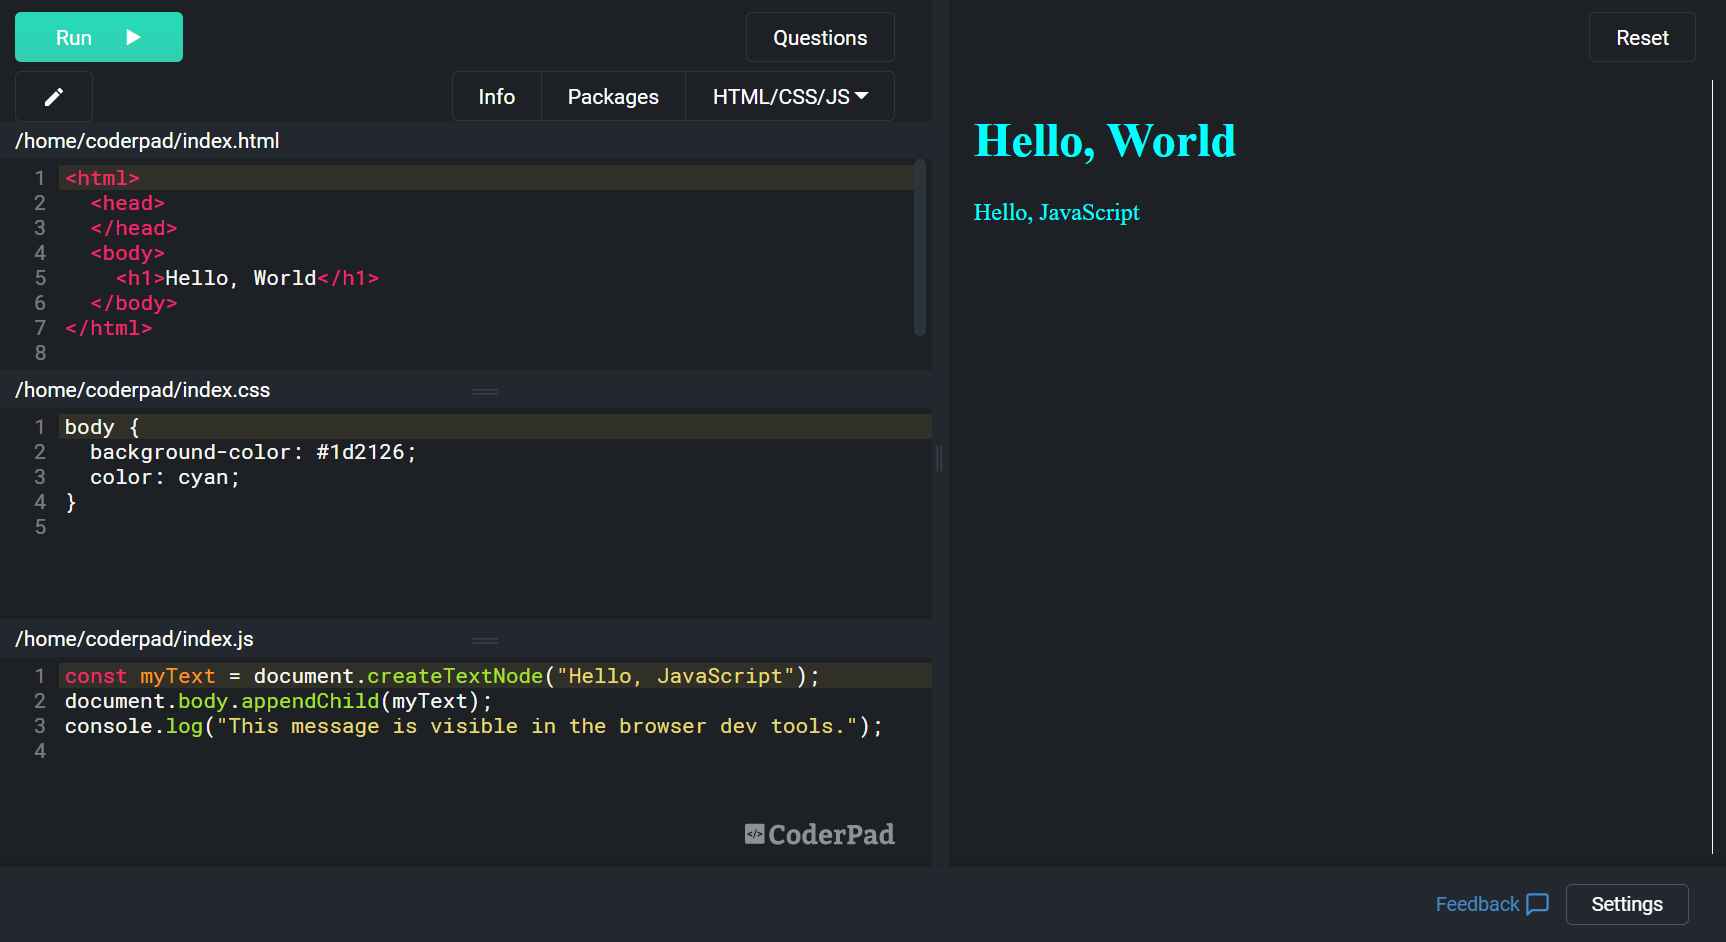Click line number 4 in JS editor

pos(40,751)
